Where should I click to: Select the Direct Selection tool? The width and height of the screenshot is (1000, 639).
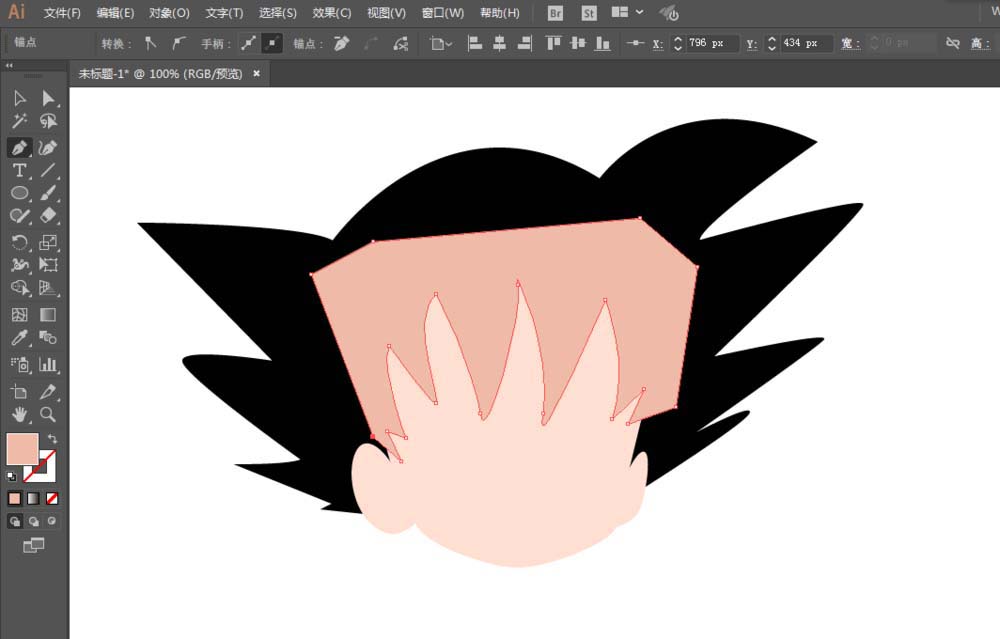[x=48, y=98]
